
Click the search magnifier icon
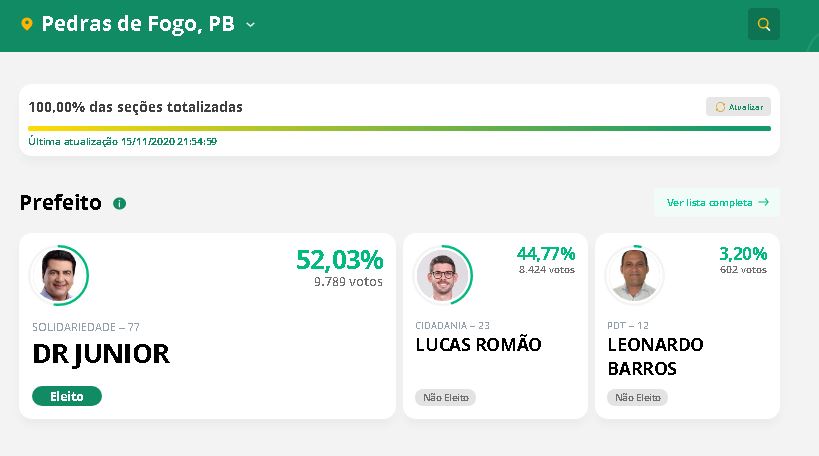pyautogui.click(x=764, y=24)
